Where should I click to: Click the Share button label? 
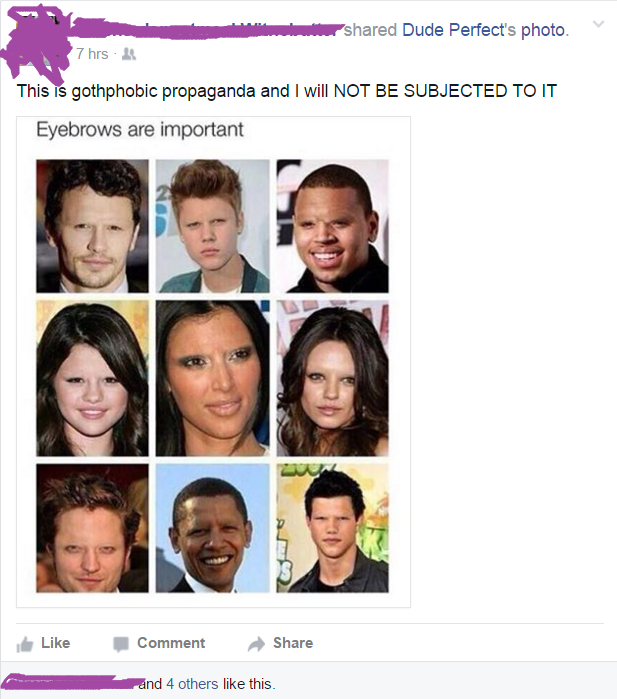click(293, 643)
